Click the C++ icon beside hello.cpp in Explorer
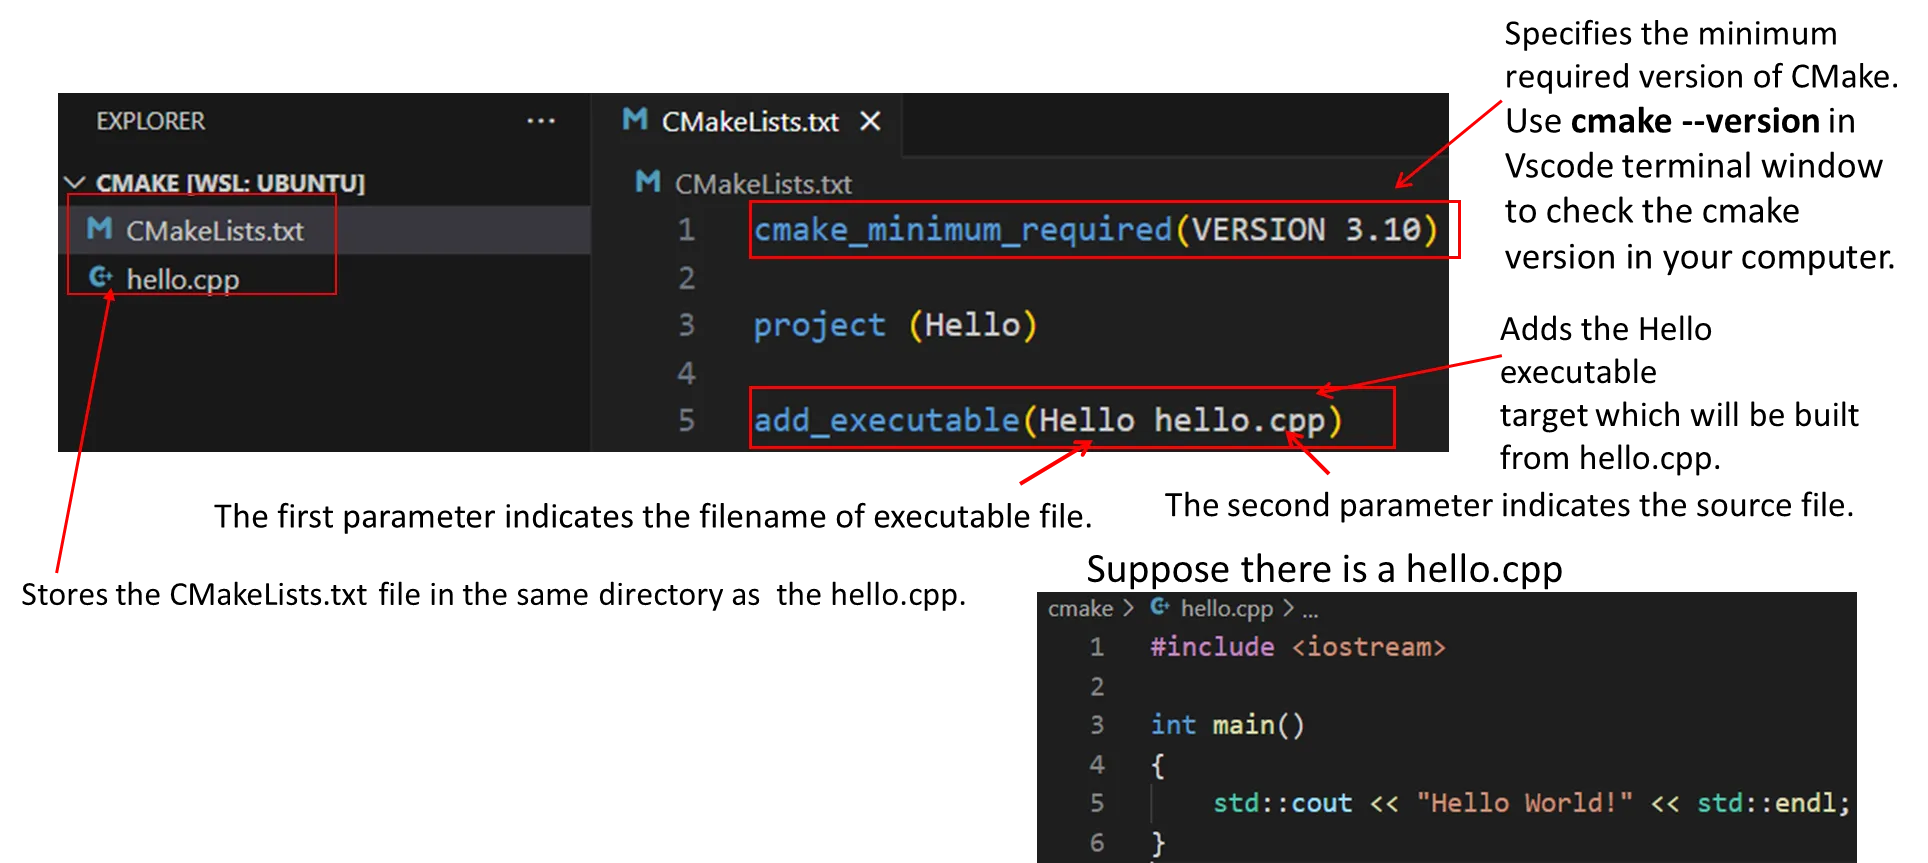 pyautogui.click(x=100, y=277)
